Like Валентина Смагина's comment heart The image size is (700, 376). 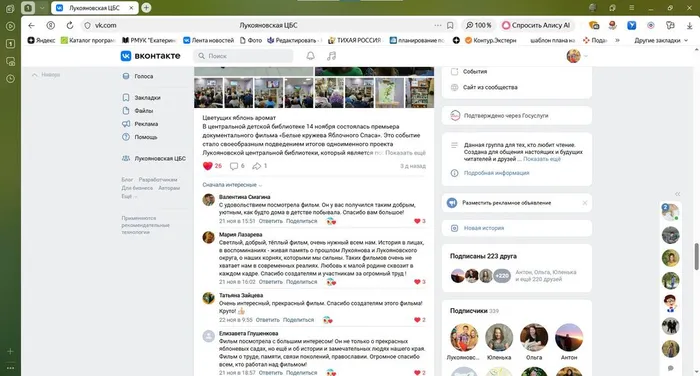point(417,221)
